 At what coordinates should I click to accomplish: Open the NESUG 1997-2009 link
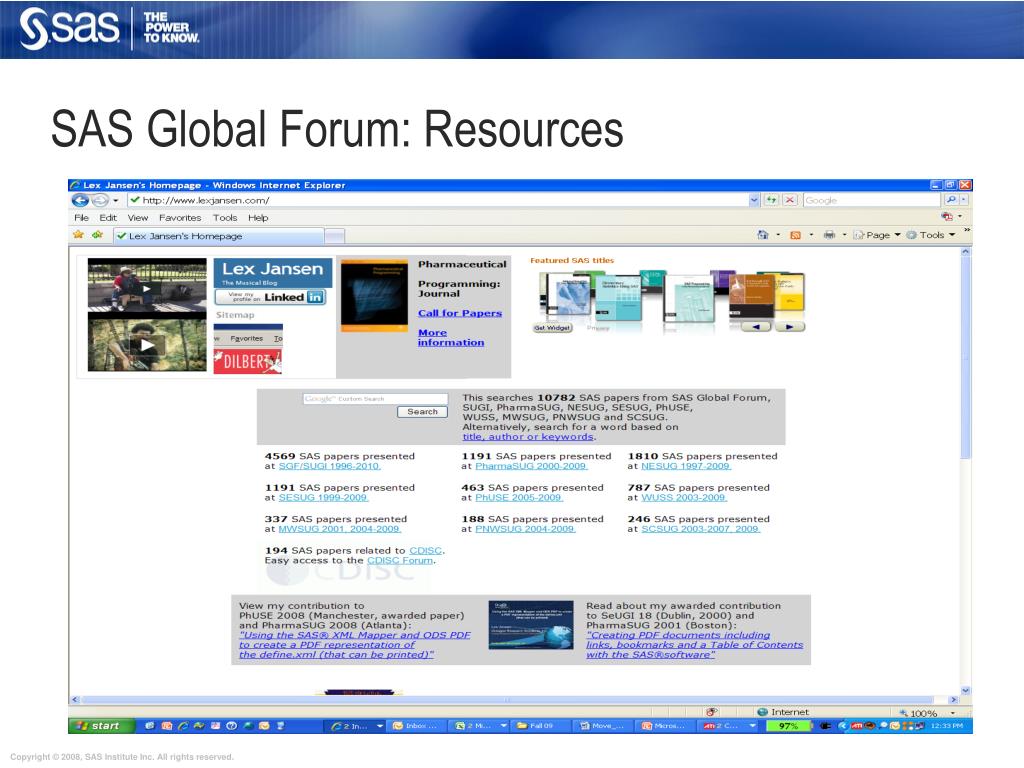[686, 466]
